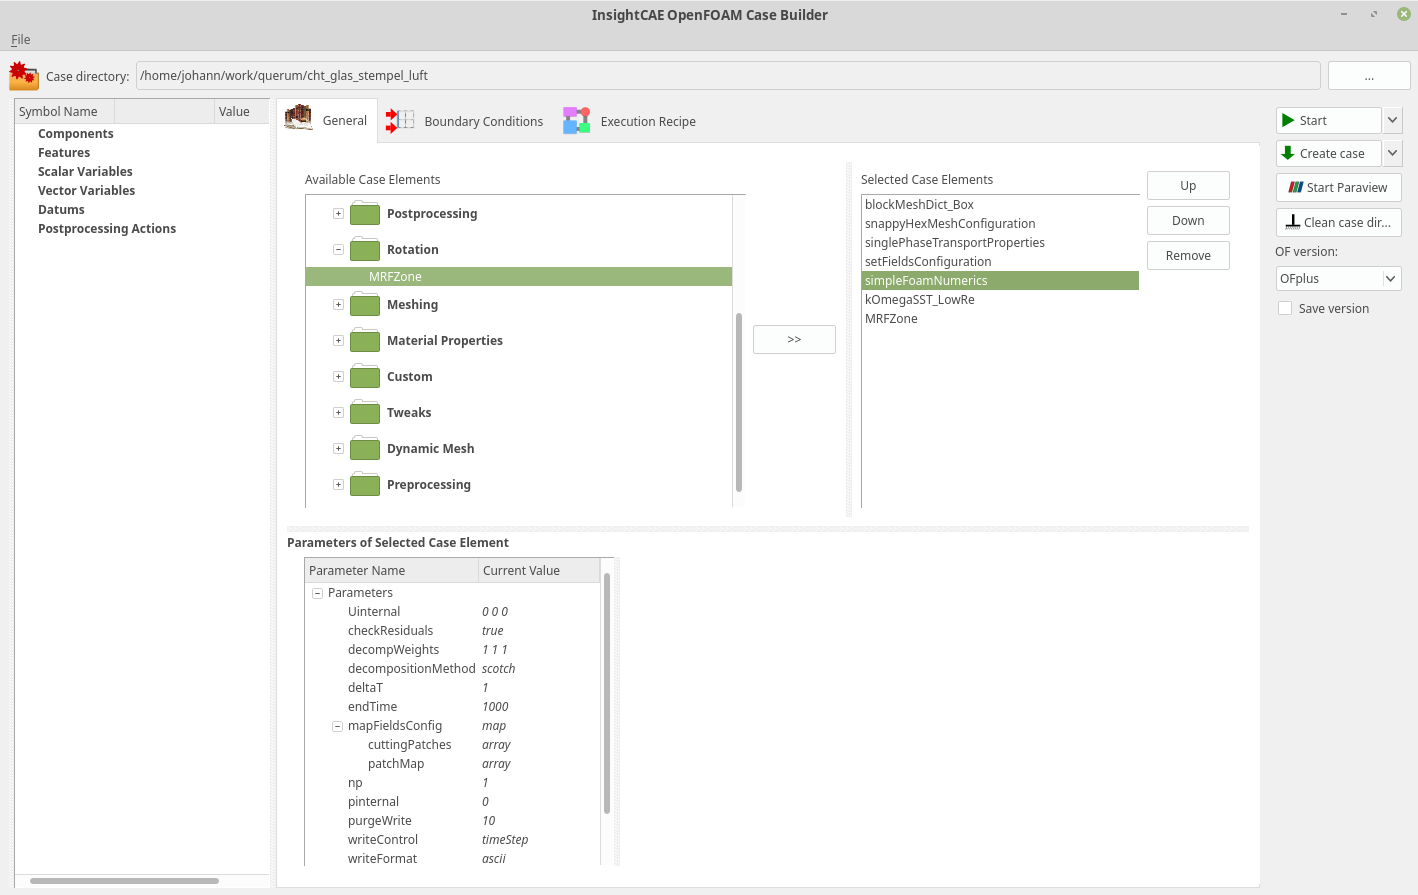Click the >> add element button
The width and height of the screenshot is (1418, 895).
[794, 339]
